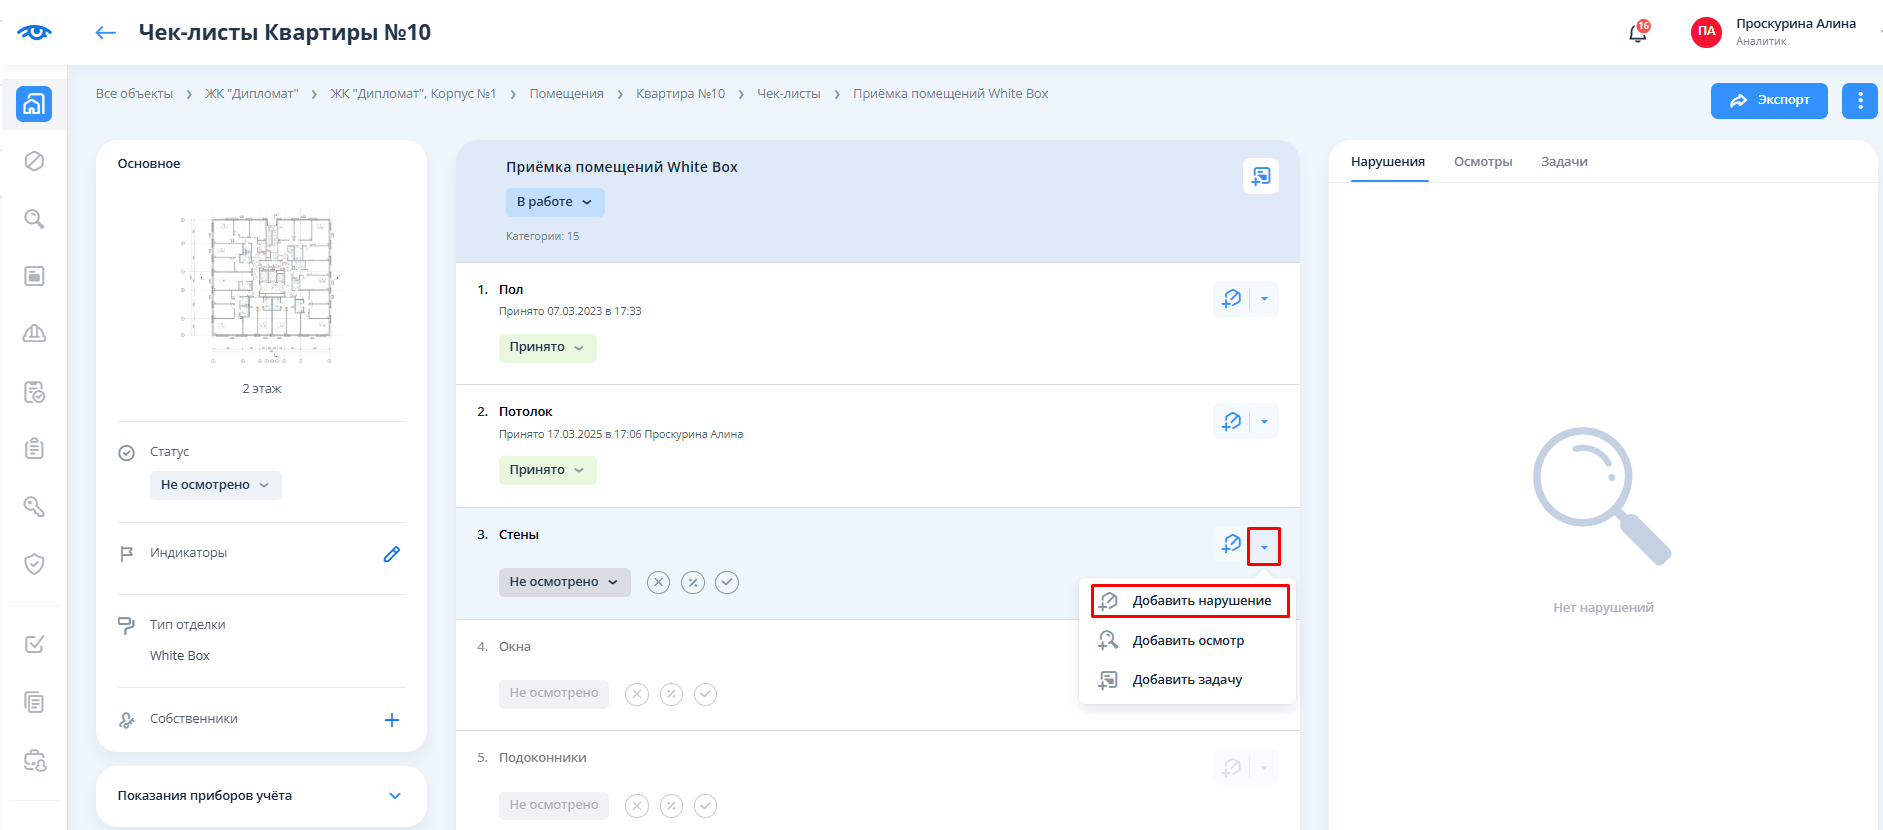The width and height of the screenshot is (1883, 830).
Task: Click the add violation icon for Пол
Action: point(1232,299)
